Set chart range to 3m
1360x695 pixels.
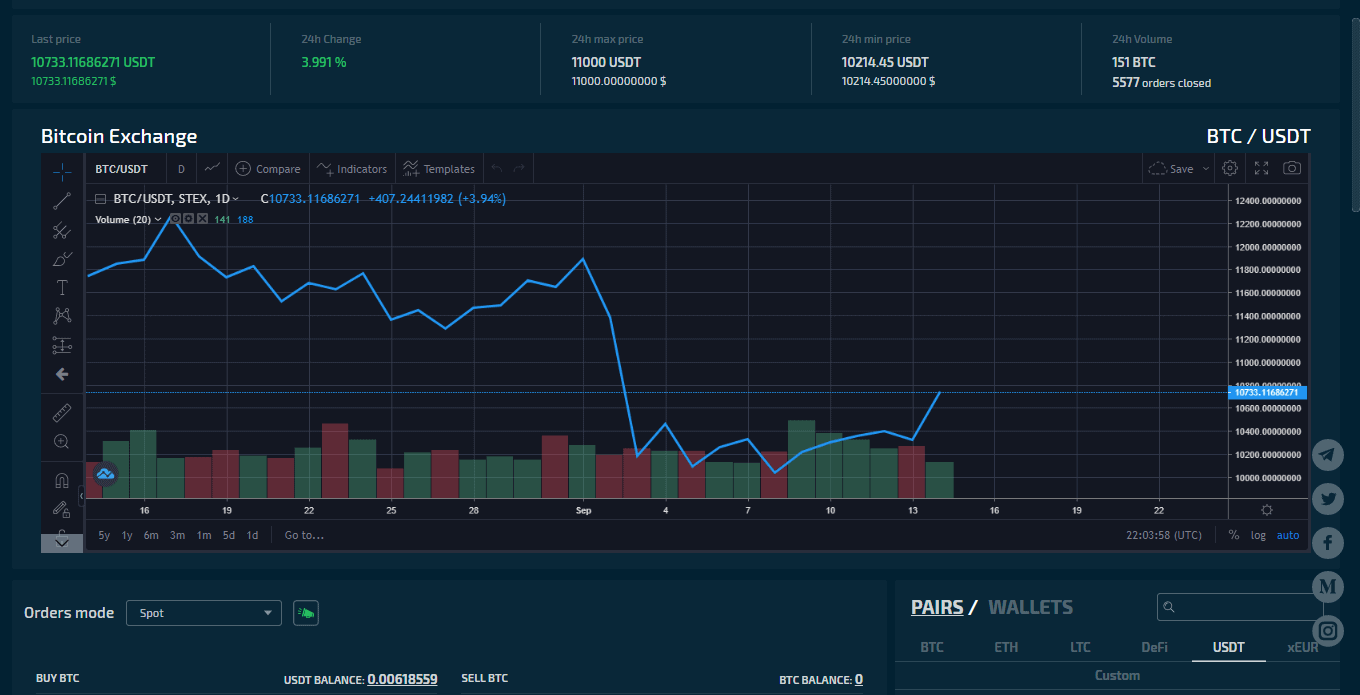click(177, 536)
